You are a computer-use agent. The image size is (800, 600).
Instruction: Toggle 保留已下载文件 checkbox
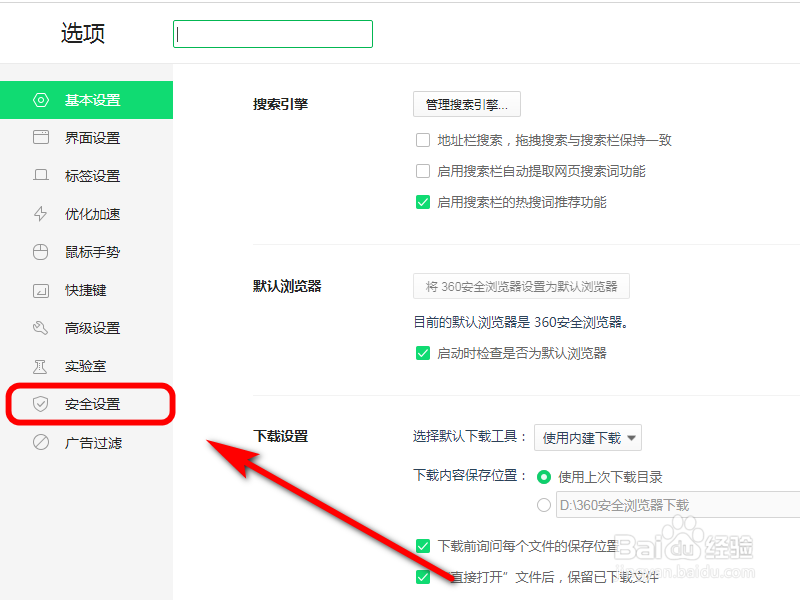[x=423, y=577]
